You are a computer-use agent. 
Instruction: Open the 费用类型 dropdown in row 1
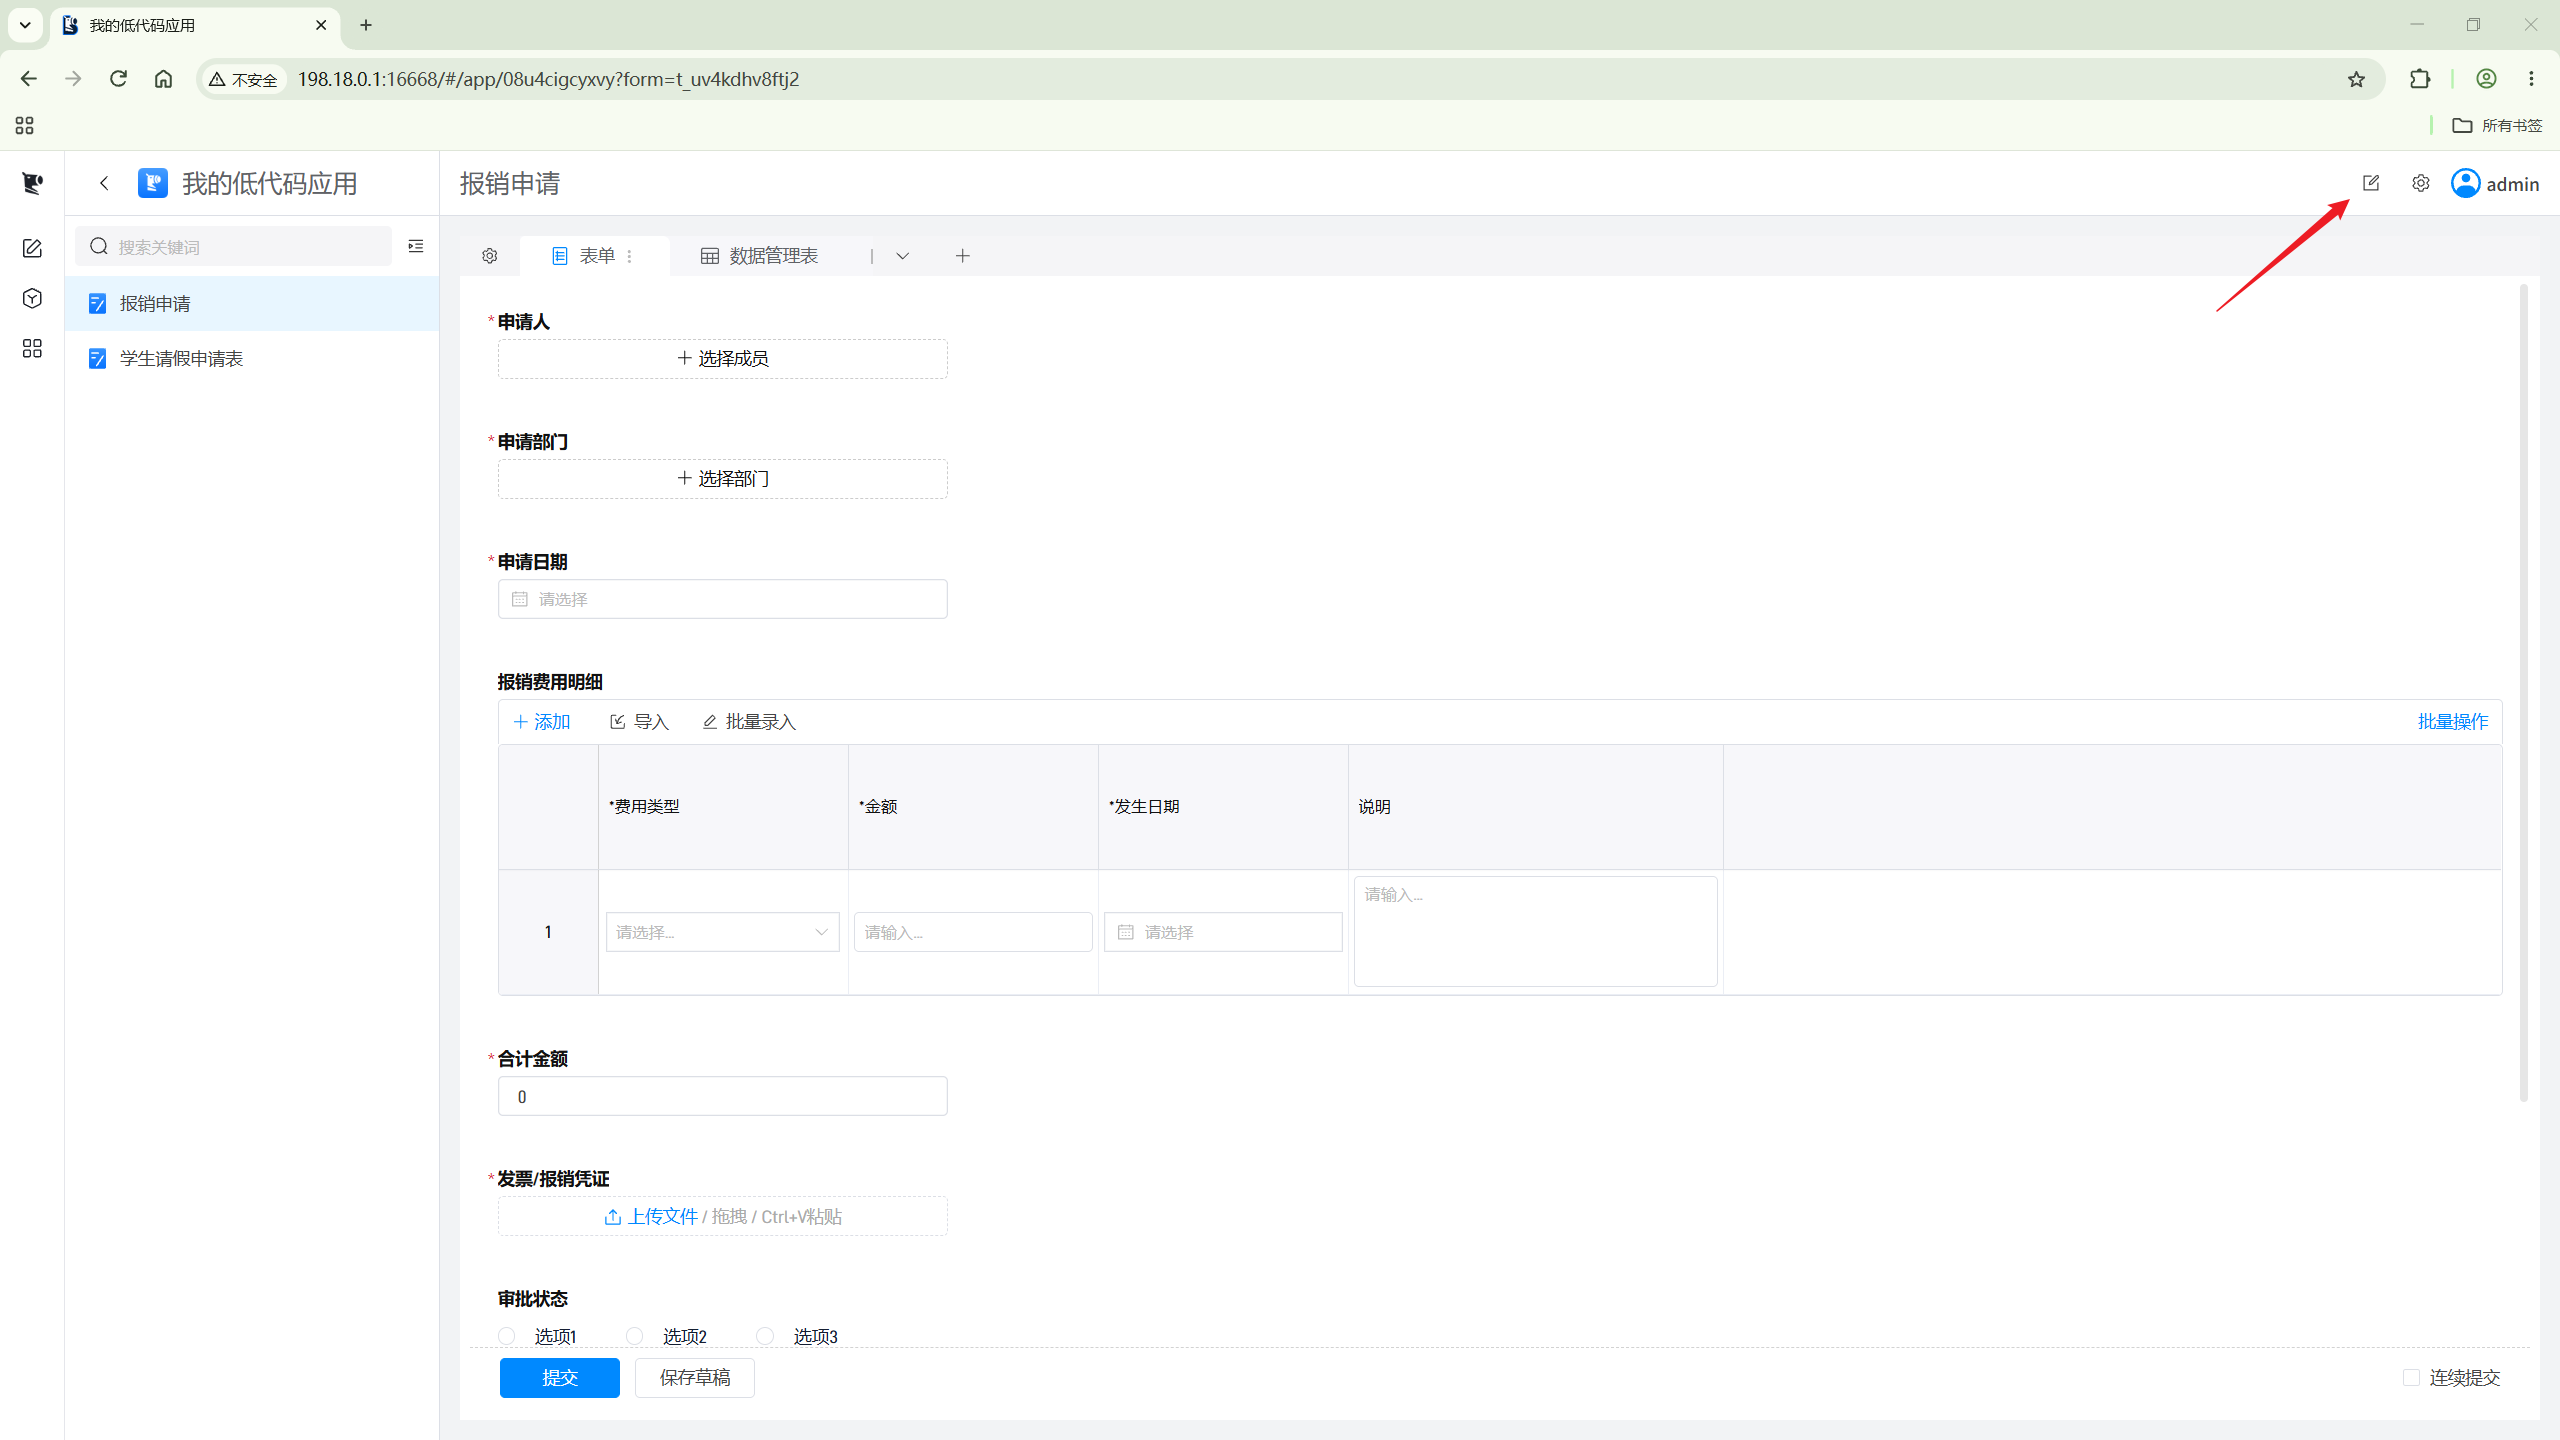click(723, 932)
